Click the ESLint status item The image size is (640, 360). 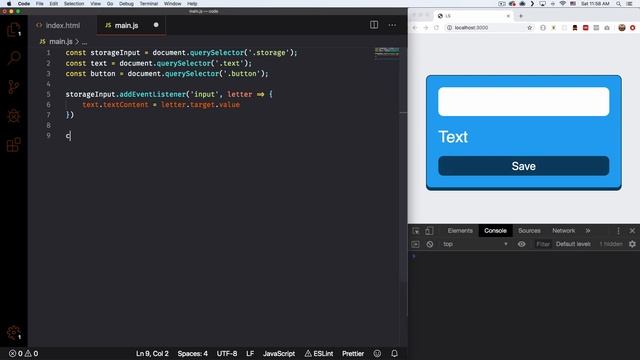coord(319,353)
